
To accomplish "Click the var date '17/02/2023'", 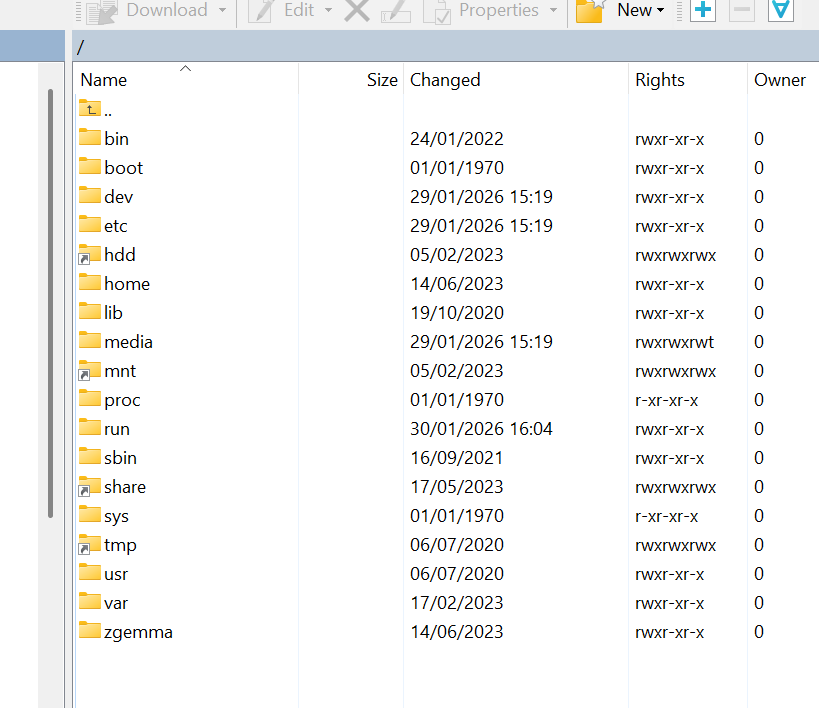I will tap(457, 603).
